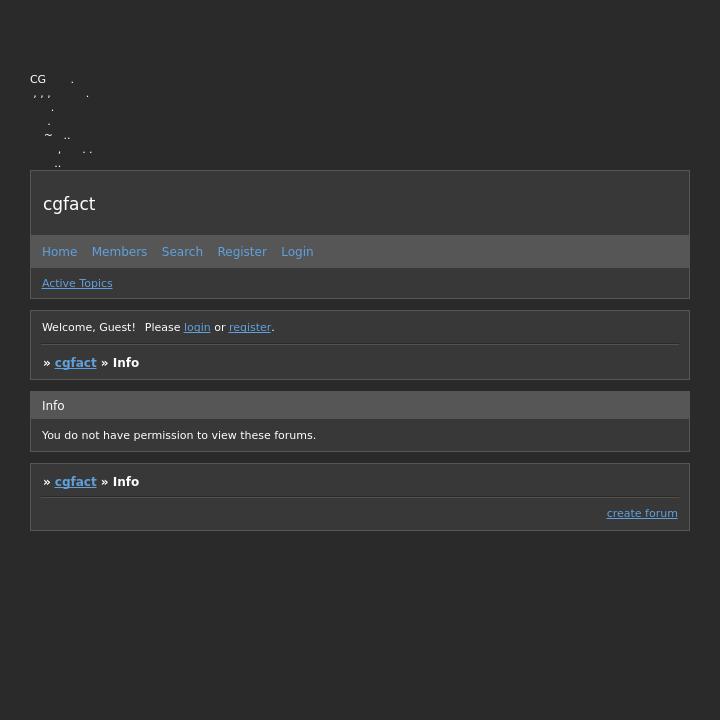
Task: Click the large cgfact board title
Action: pyautogui.click(x=69, y=204)
